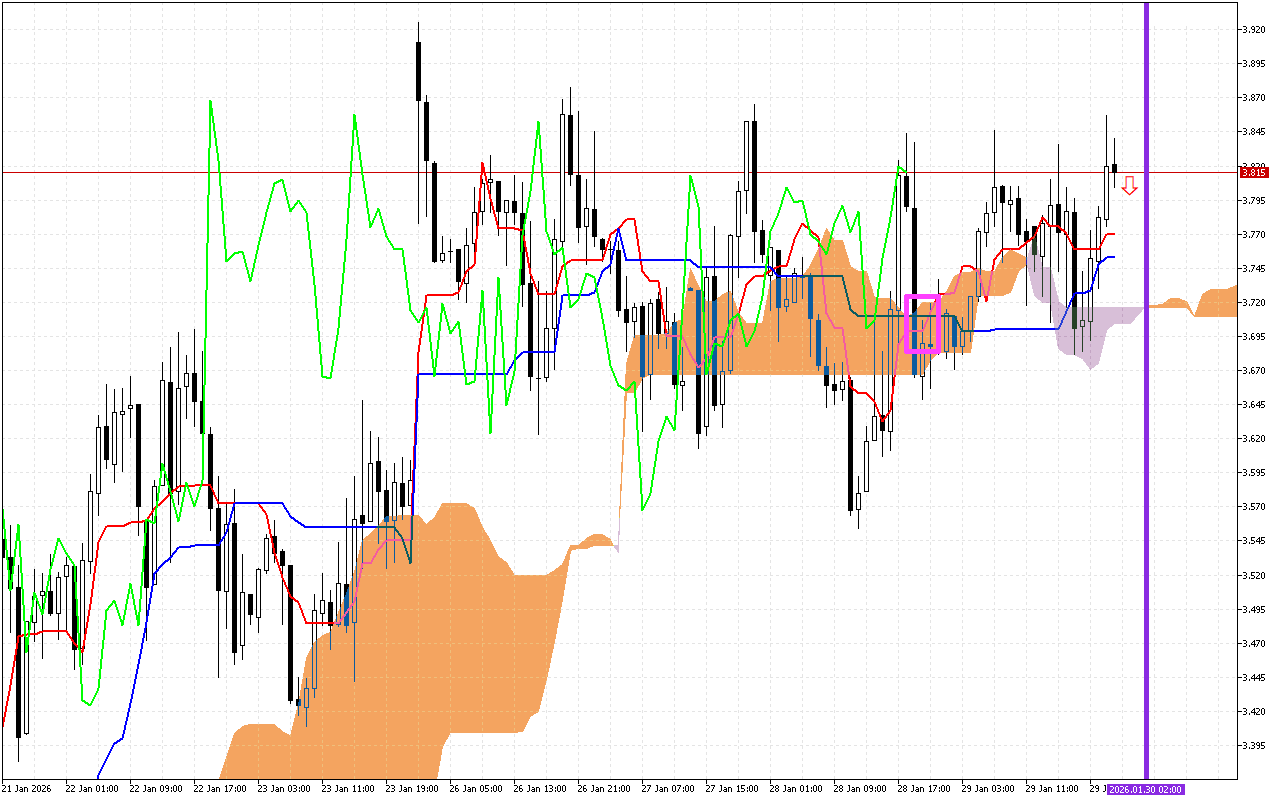This screenshot has height=800, width=1280.
Task: Select the purple vertical line
Action: click(x=1146, y=400)
